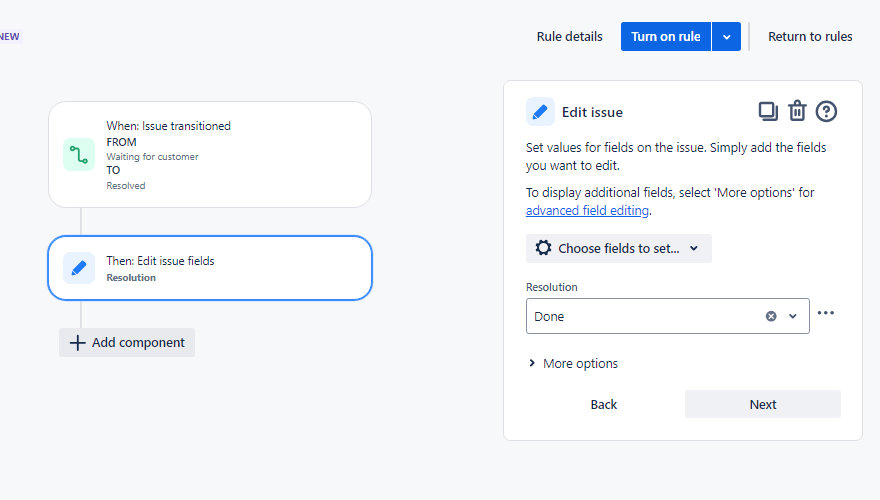Click the duplicate component icon
The image size is (880, 500).
pos(767,111)
